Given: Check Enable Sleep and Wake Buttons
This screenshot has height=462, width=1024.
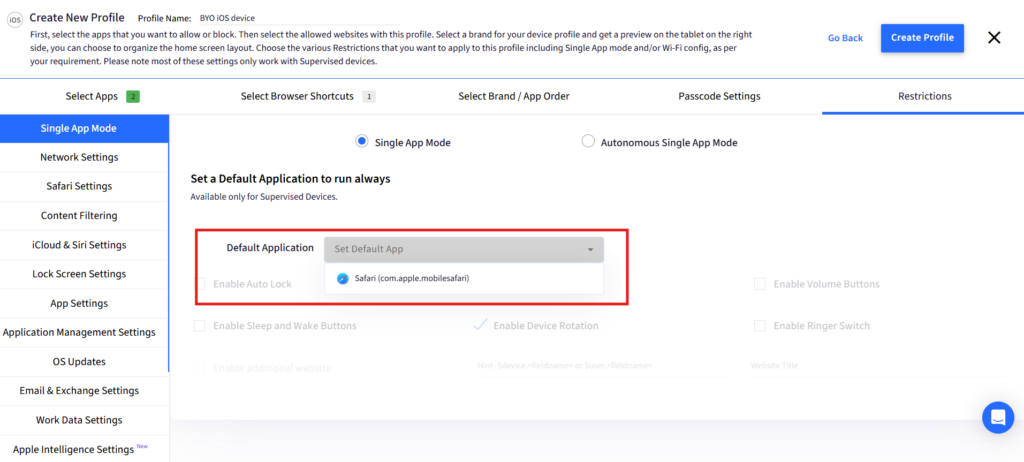Looking at the screenshot, I should (x=200, y=326).
